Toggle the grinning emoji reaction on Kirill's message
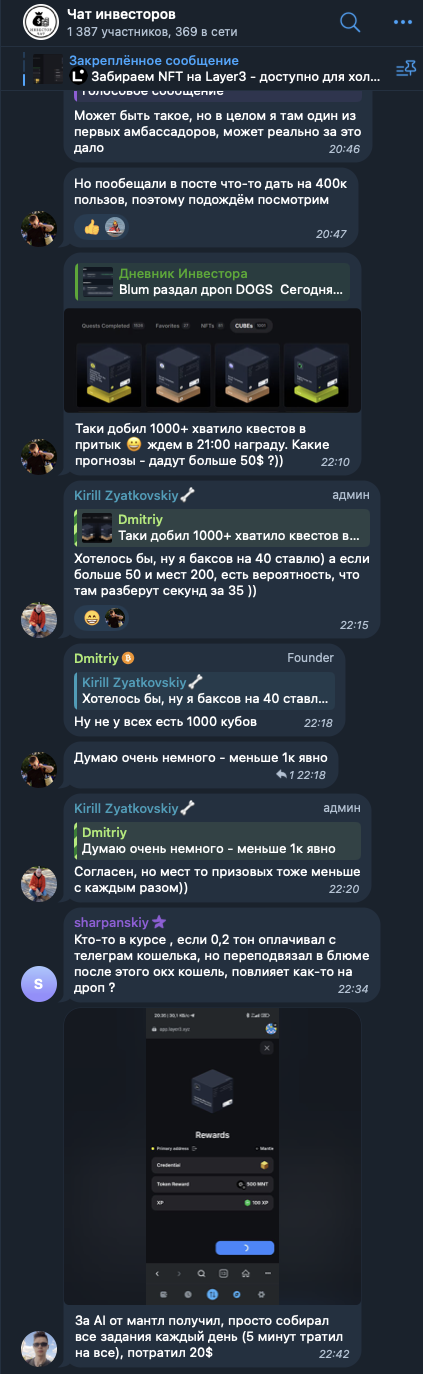Image resolution: width=423 pixels, height=1374 pixels. [92, 618]
